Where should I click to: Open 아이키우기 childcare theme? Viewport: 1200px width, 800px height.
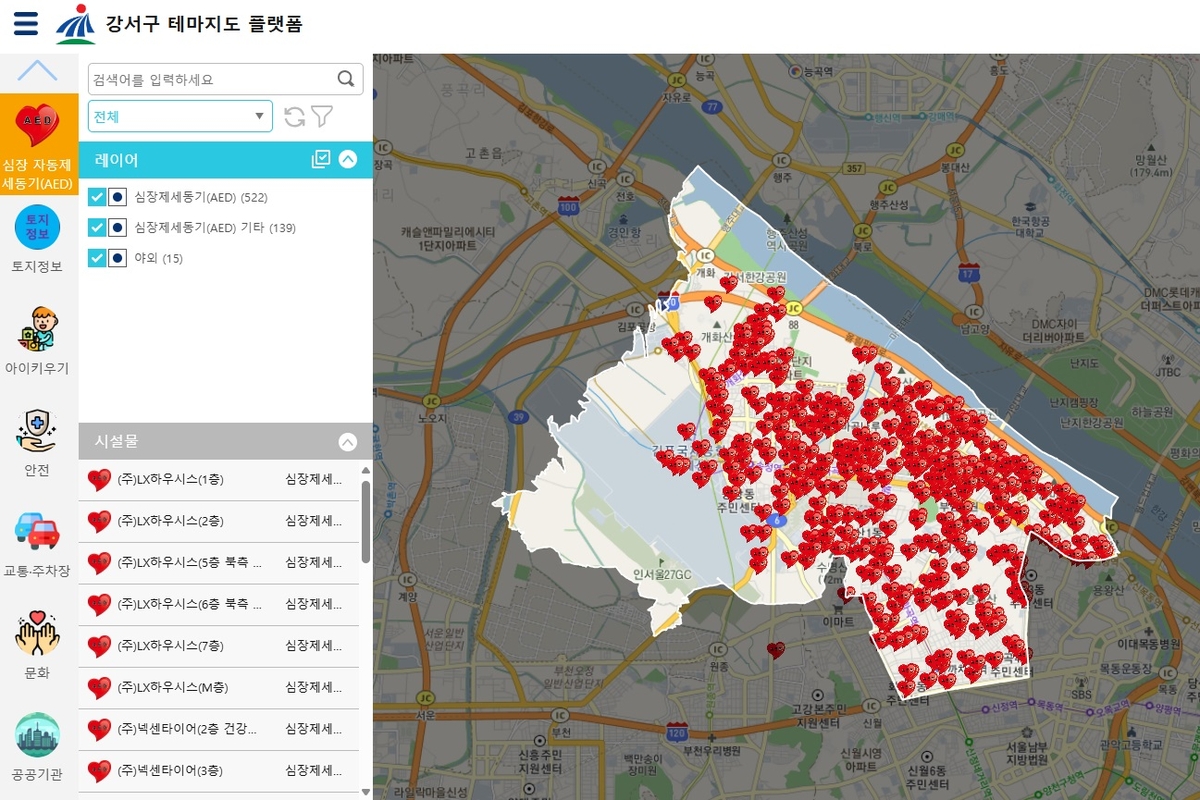(x=37, y=340)
